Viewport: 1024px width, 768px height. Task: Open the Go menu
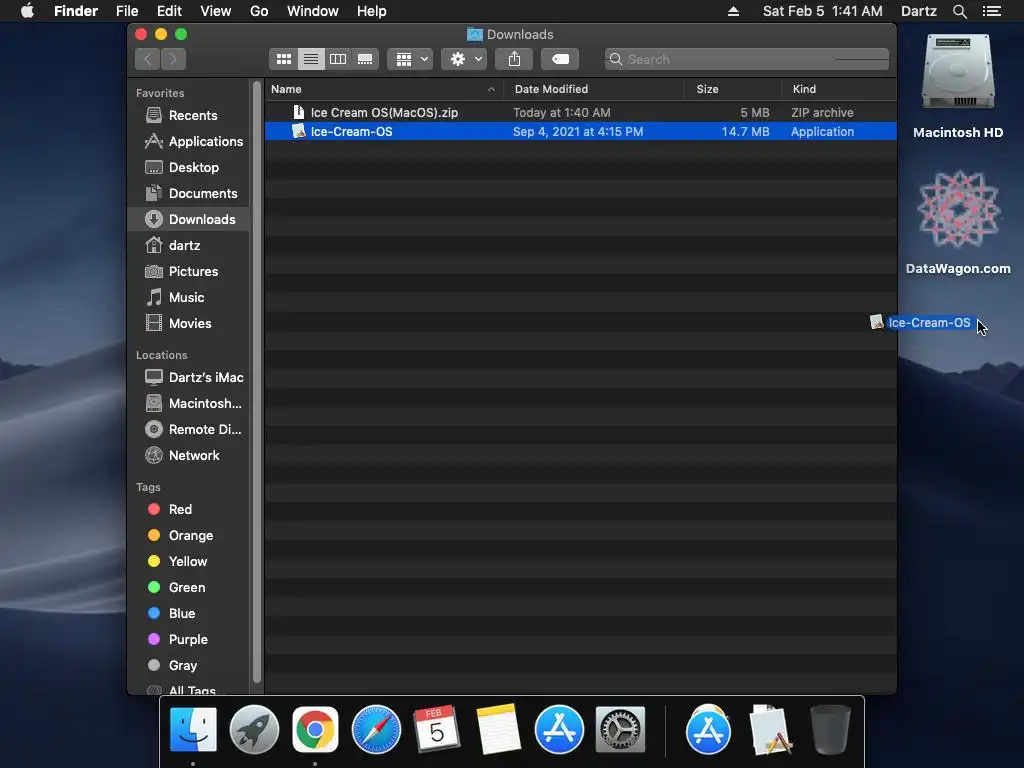259,11
